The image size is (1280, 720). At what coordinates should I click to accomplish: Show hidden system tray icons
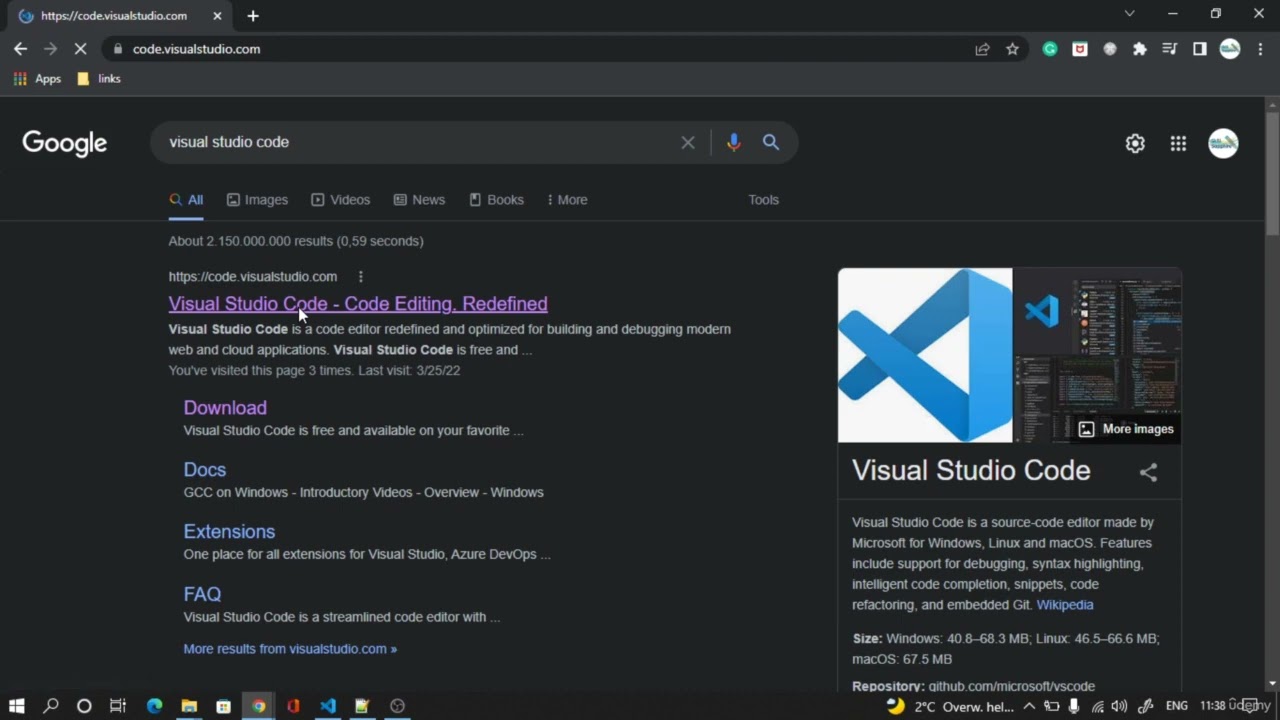1028,706
